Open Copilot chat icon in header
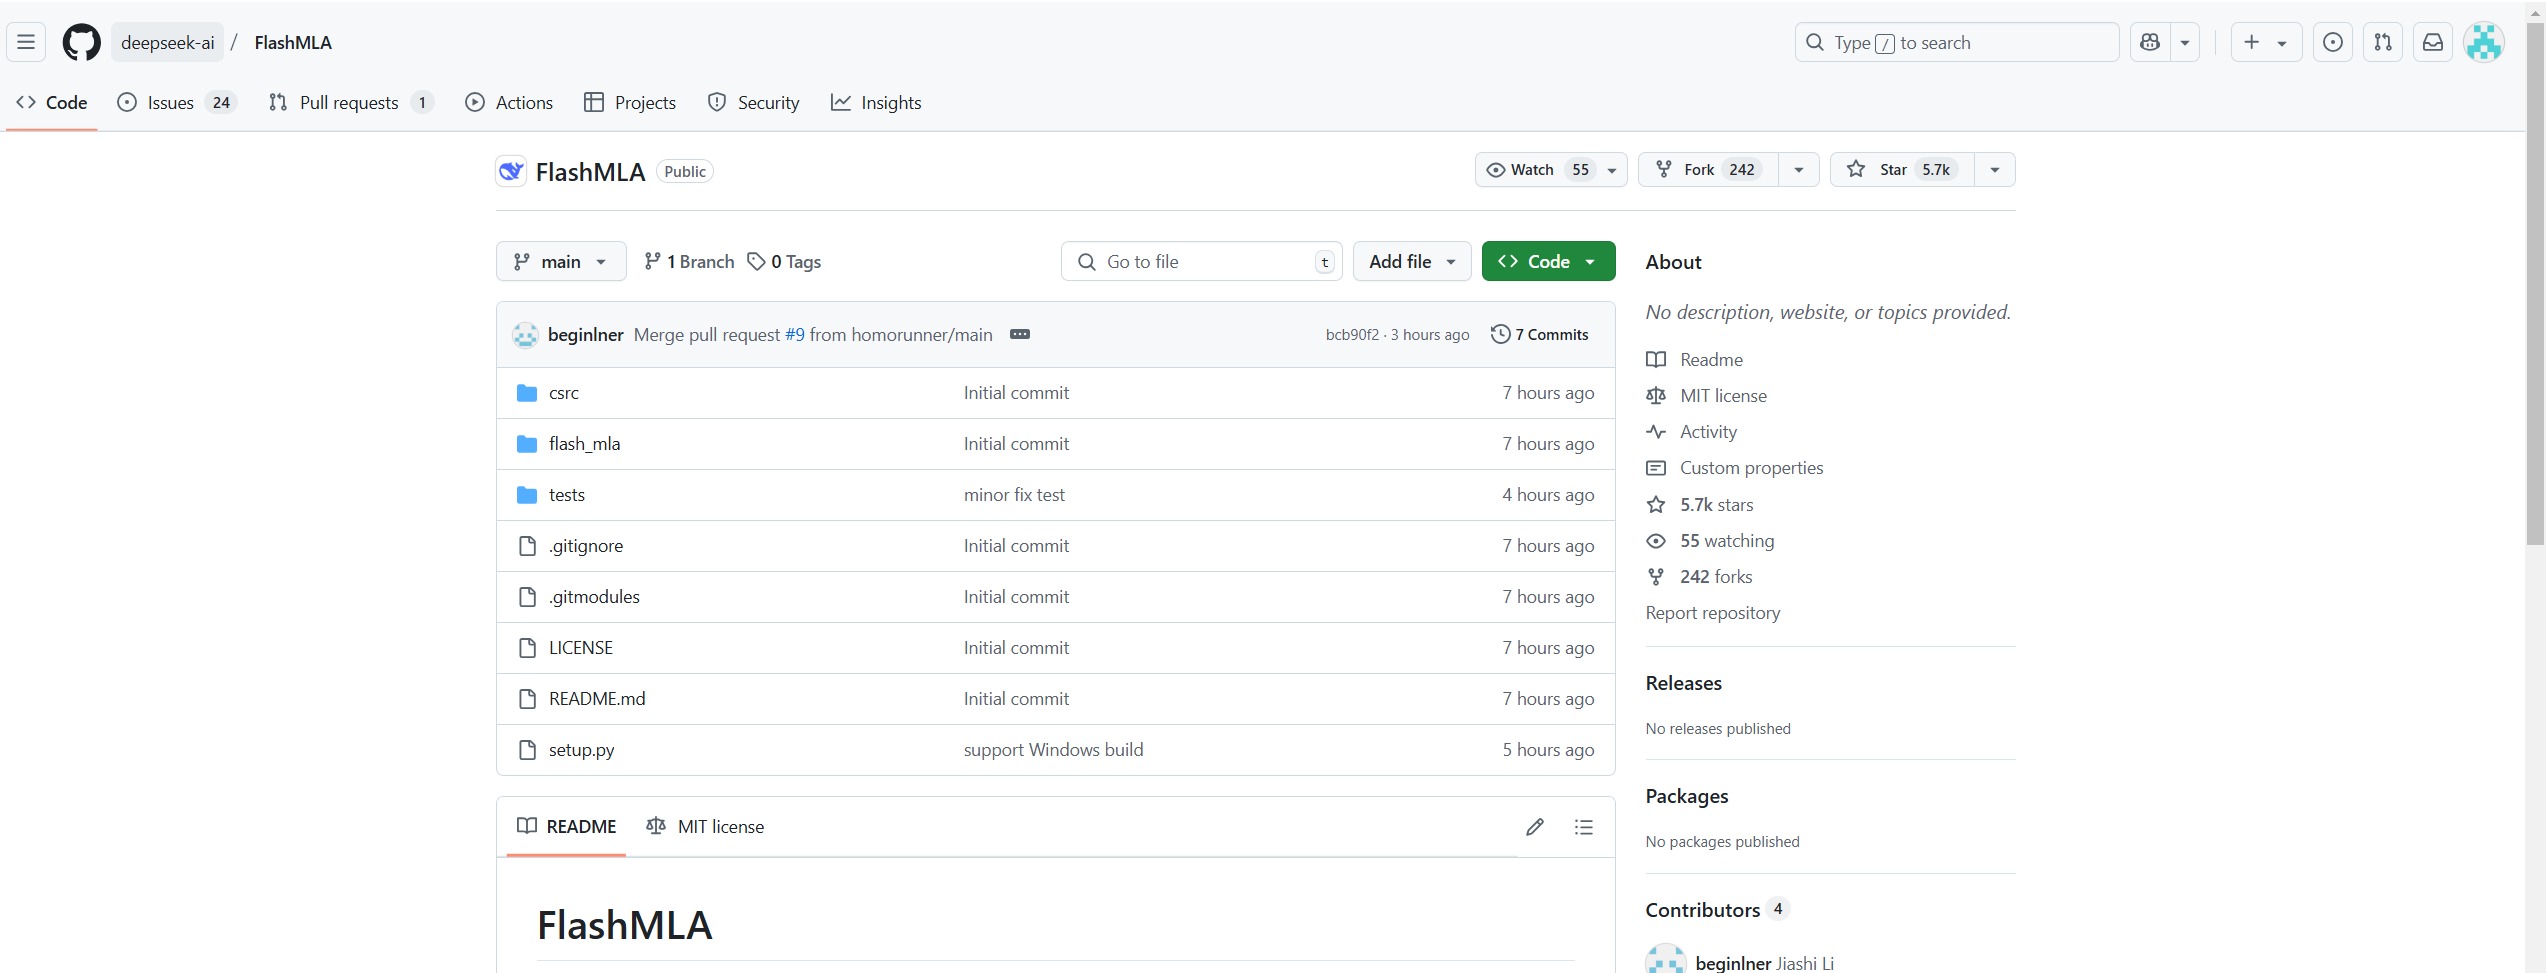The width and height of the screenshot is (2546, 973). [2150, 42]
